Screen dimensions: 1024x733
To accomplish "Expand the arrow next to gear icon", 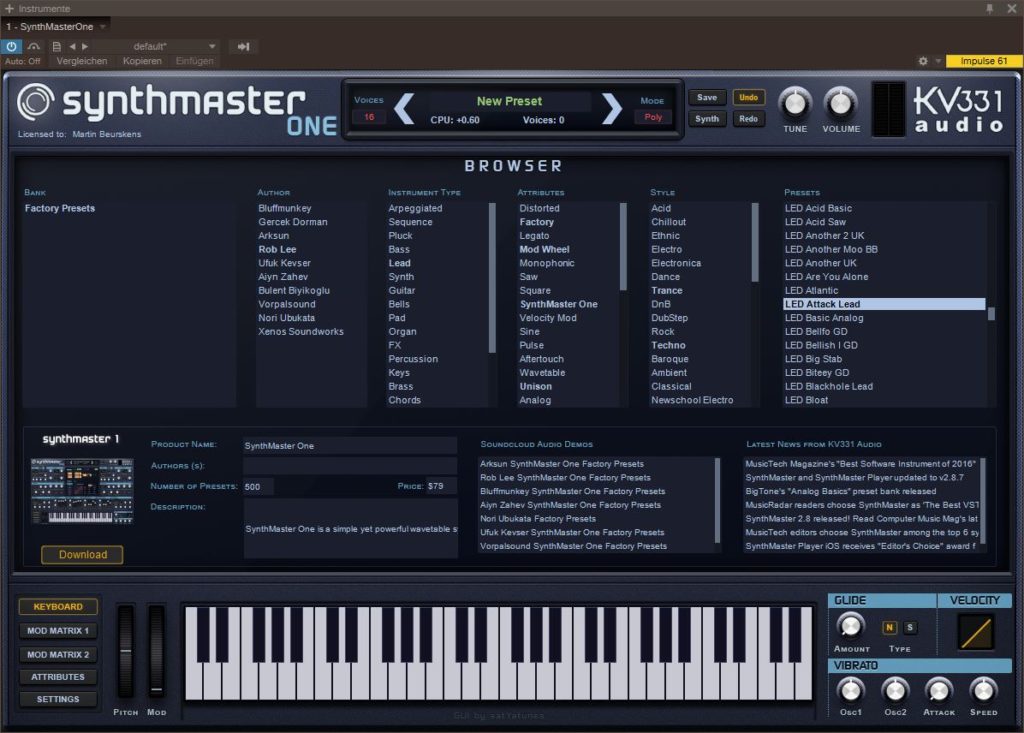I will click(938, 61).
